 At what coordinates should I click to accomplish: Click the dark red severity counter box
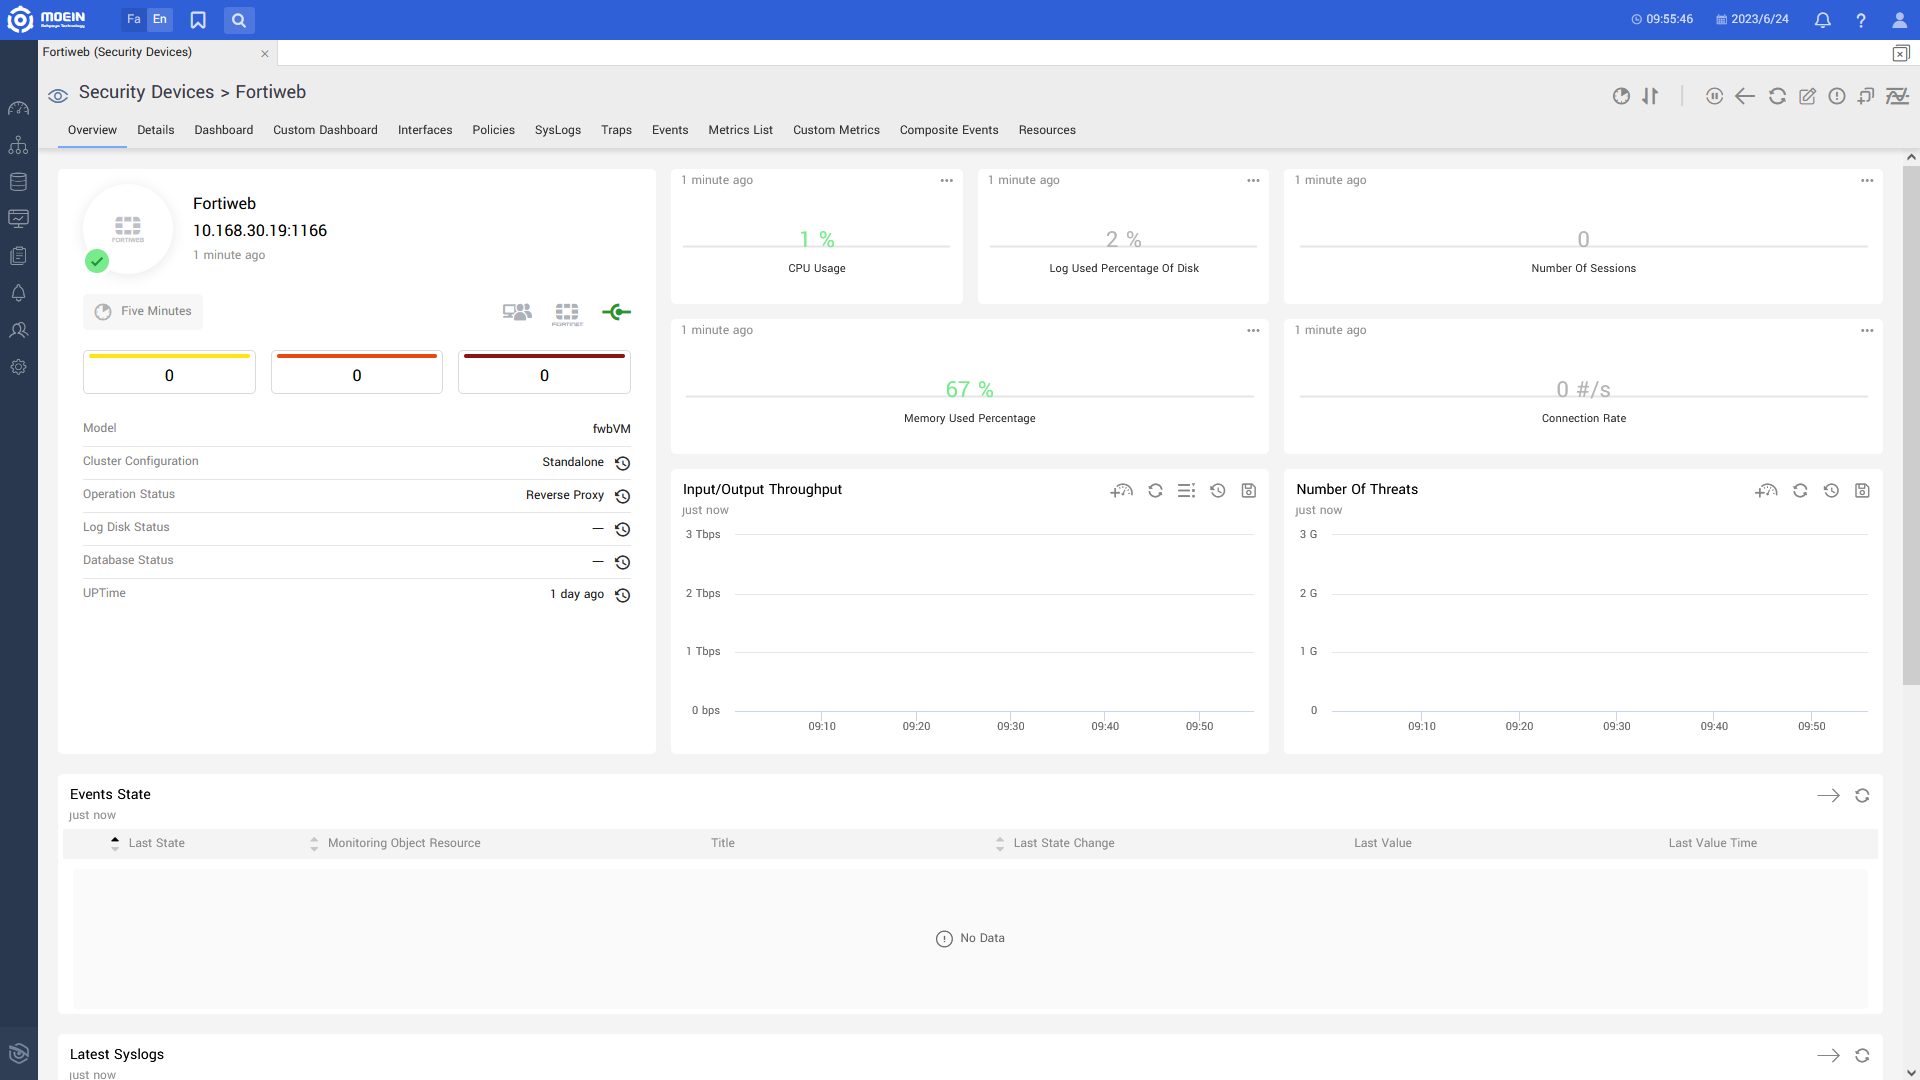click(x=544, y=372)
